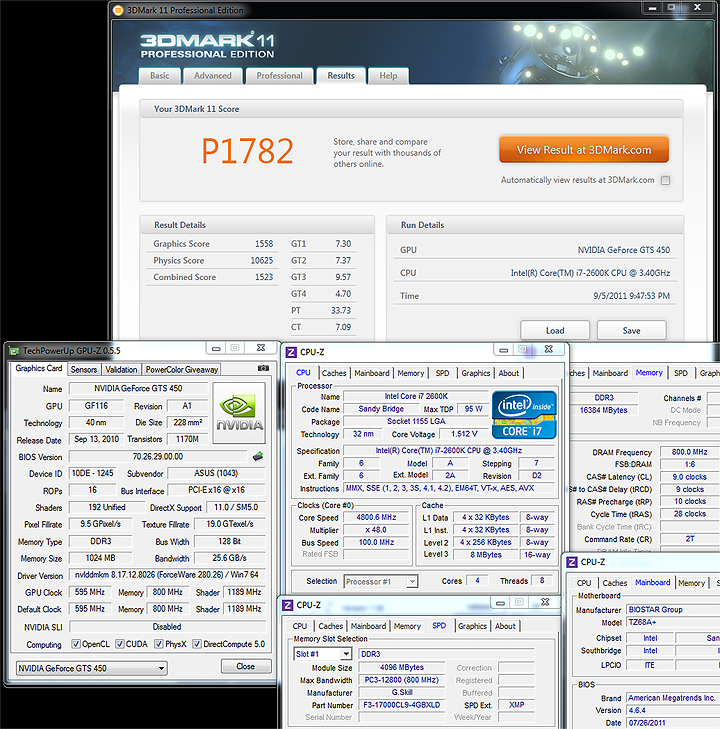The image size is (720, 729).
Task: Click the Physics Score value 10625
Action: tap(262, 260)
